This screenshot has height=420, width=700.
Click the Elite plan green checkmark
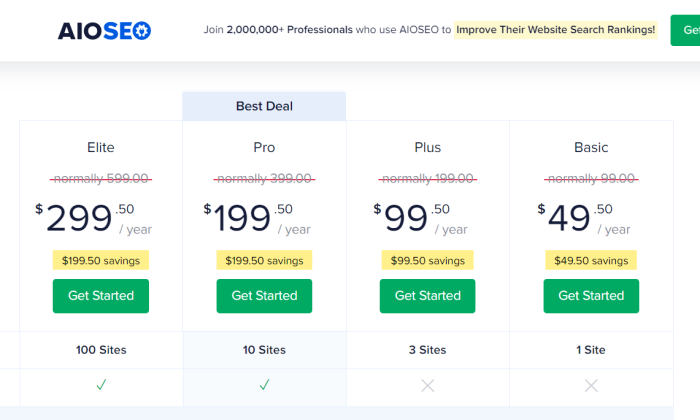[101, 384]
